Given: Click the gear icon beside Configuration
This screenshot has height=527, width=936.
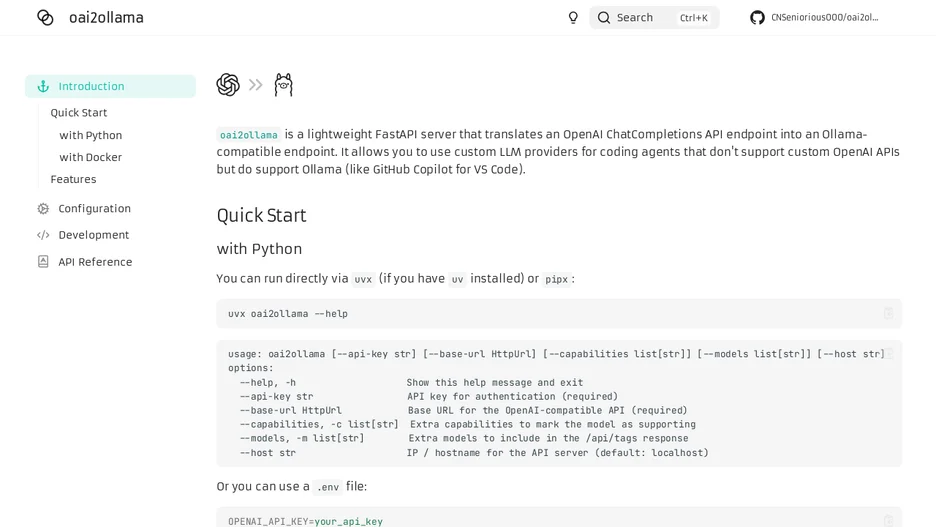Looking at the screenshot, I should point(43,208).
